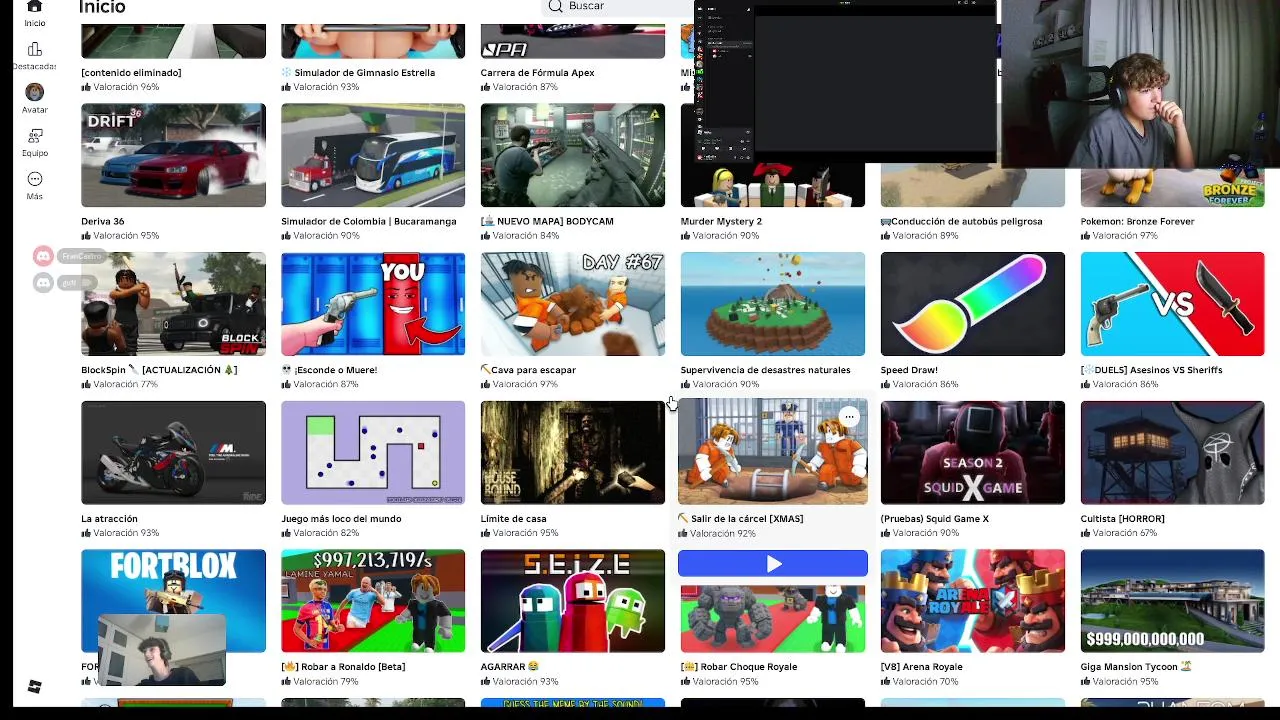Click Carrera de Fórmula Apex title
This screenshot has width=1280, height=720.
[x=538, y=73]
